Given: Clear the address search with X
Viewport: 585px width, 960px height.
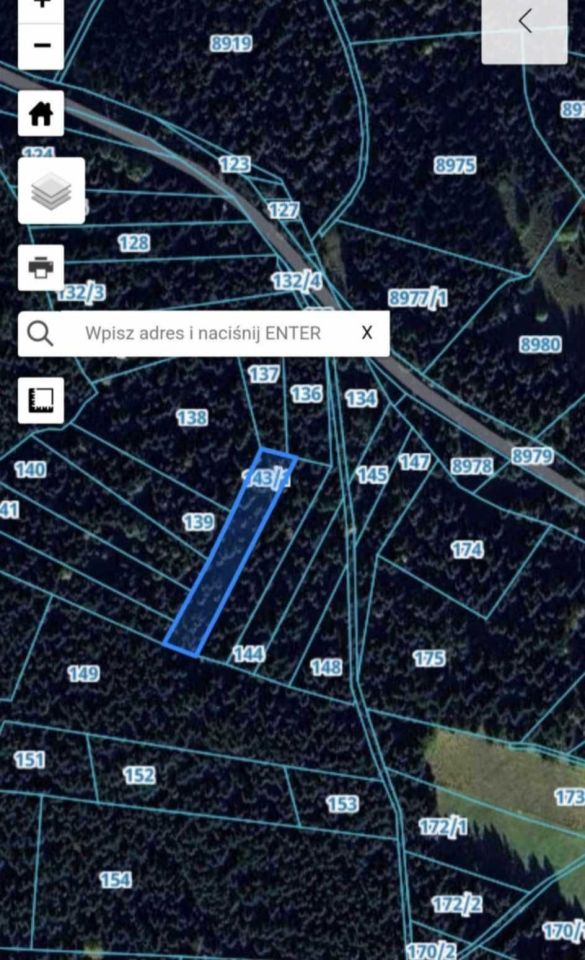Looking at the screenshot, I should (367, 332).
